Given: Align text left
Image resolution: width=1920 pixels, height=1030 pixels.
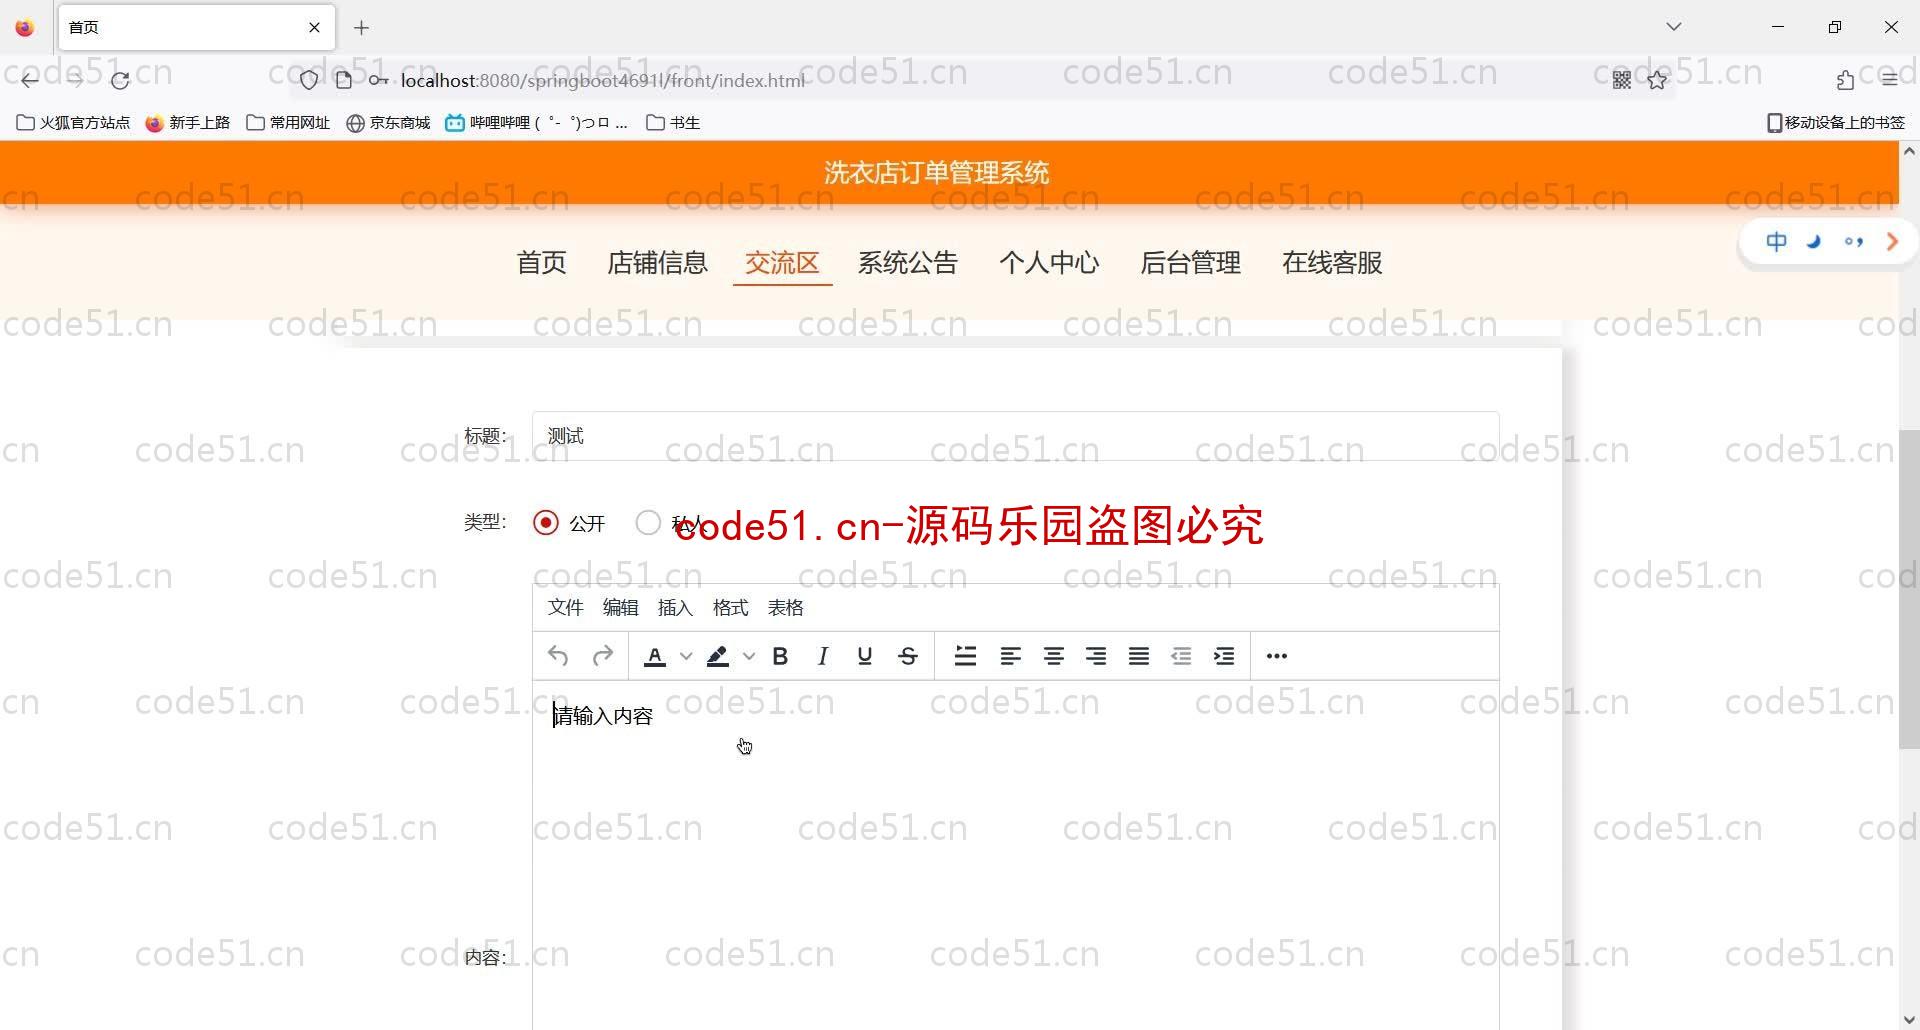Looking at the screenshot, I should (x=1010, y=656).
